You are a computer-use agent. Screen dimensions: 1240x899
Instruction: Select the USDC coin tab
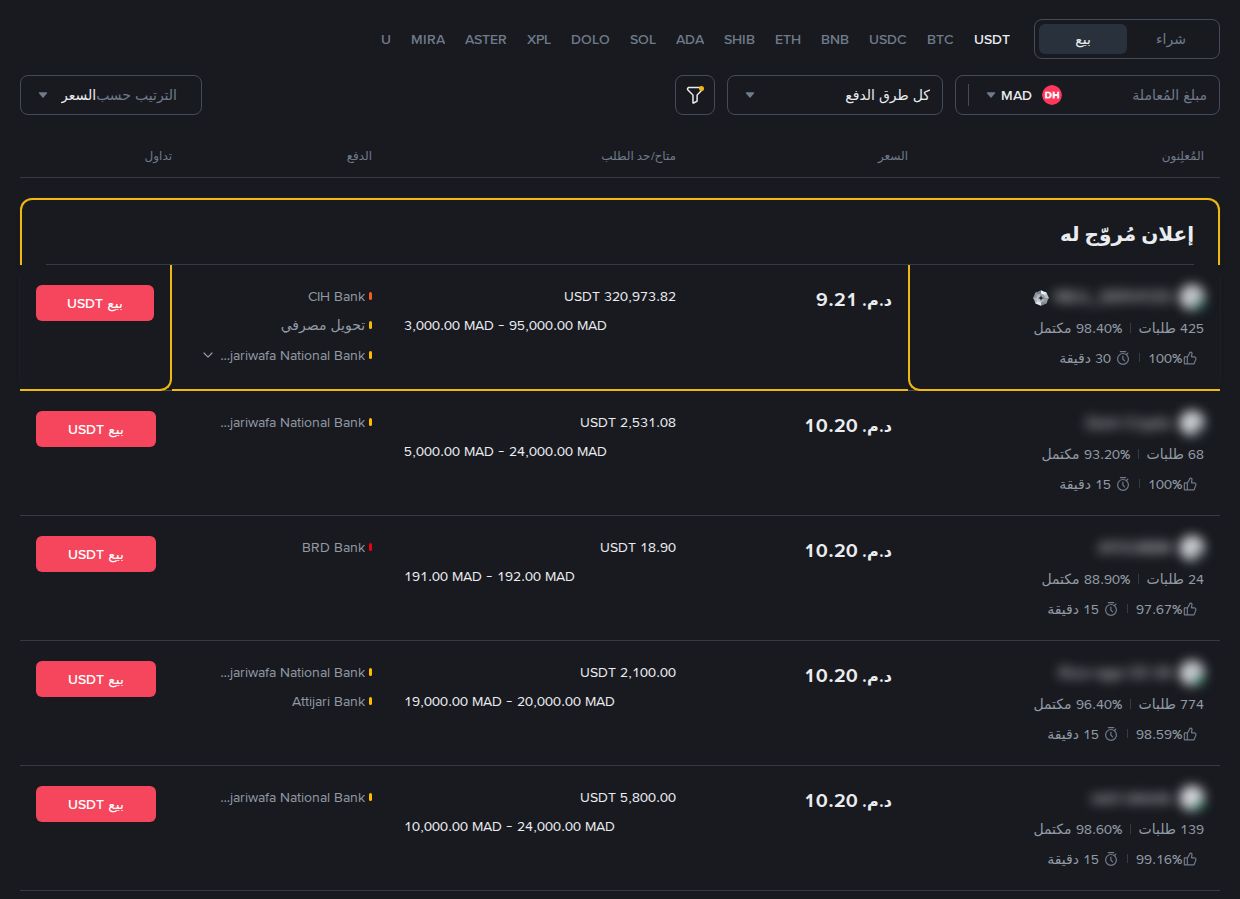tap(888, 40)
